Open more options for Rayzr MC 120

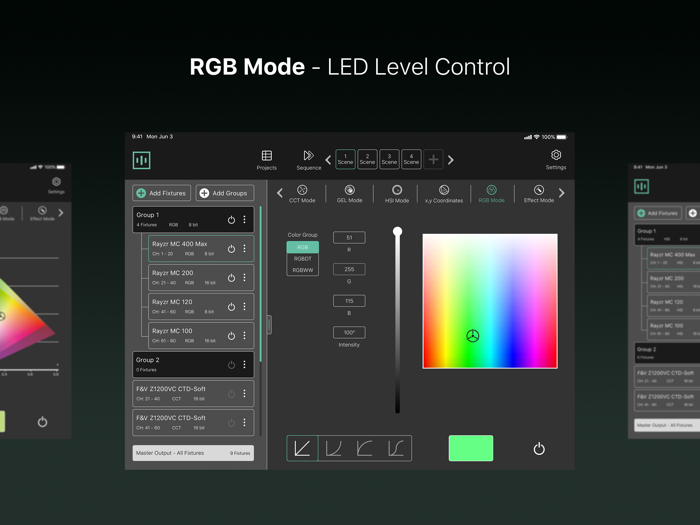tap(244, 307)
